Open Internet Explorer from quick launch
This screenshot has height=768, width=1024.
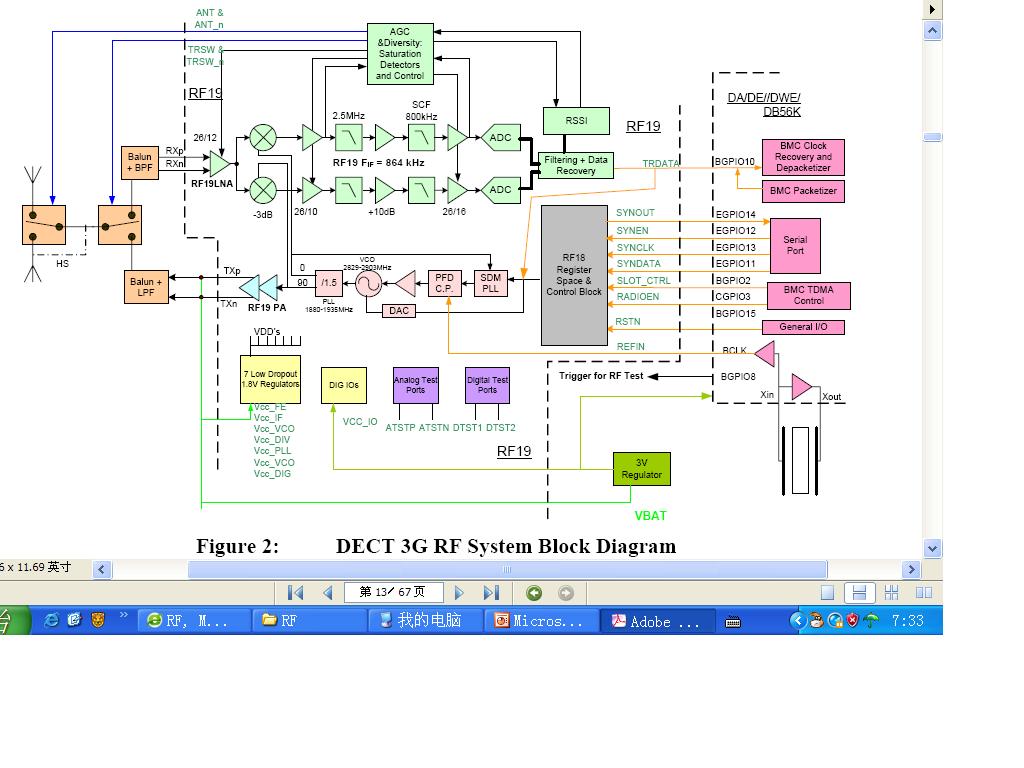(51, 620)
